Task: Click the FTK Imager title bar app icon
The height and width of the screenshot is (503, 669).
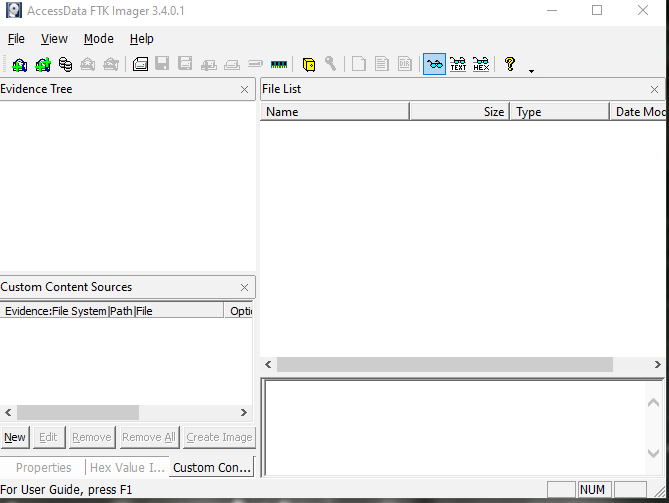Action: [14, 10]
